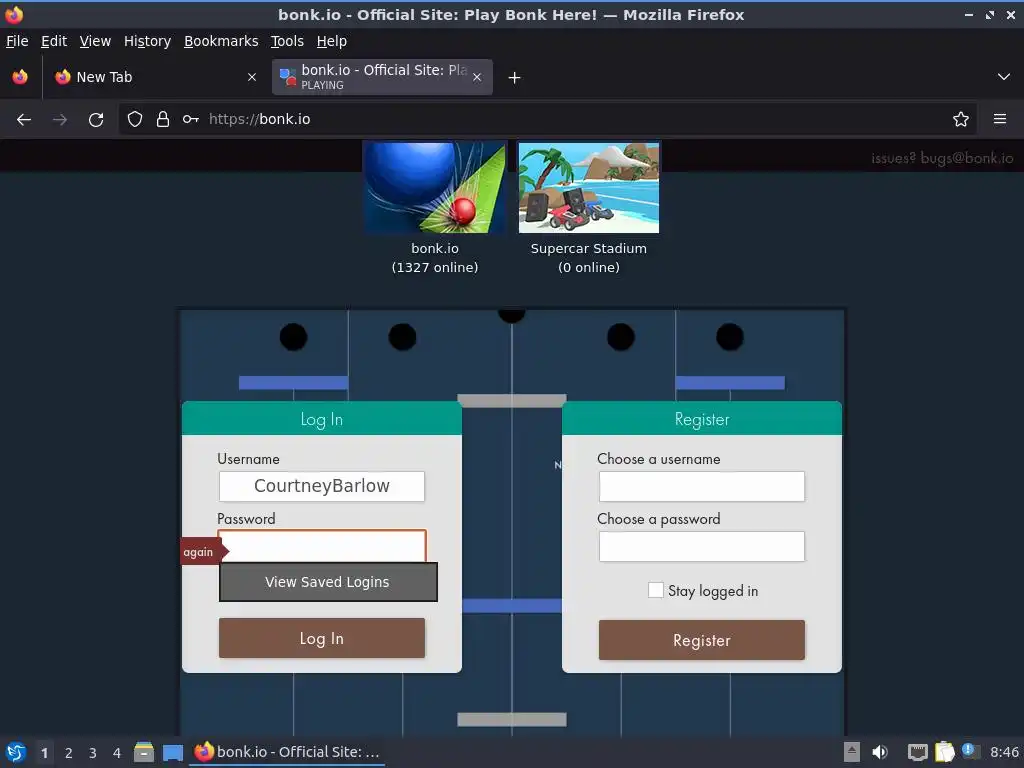Click the show desktop taskbar icon

173,753
